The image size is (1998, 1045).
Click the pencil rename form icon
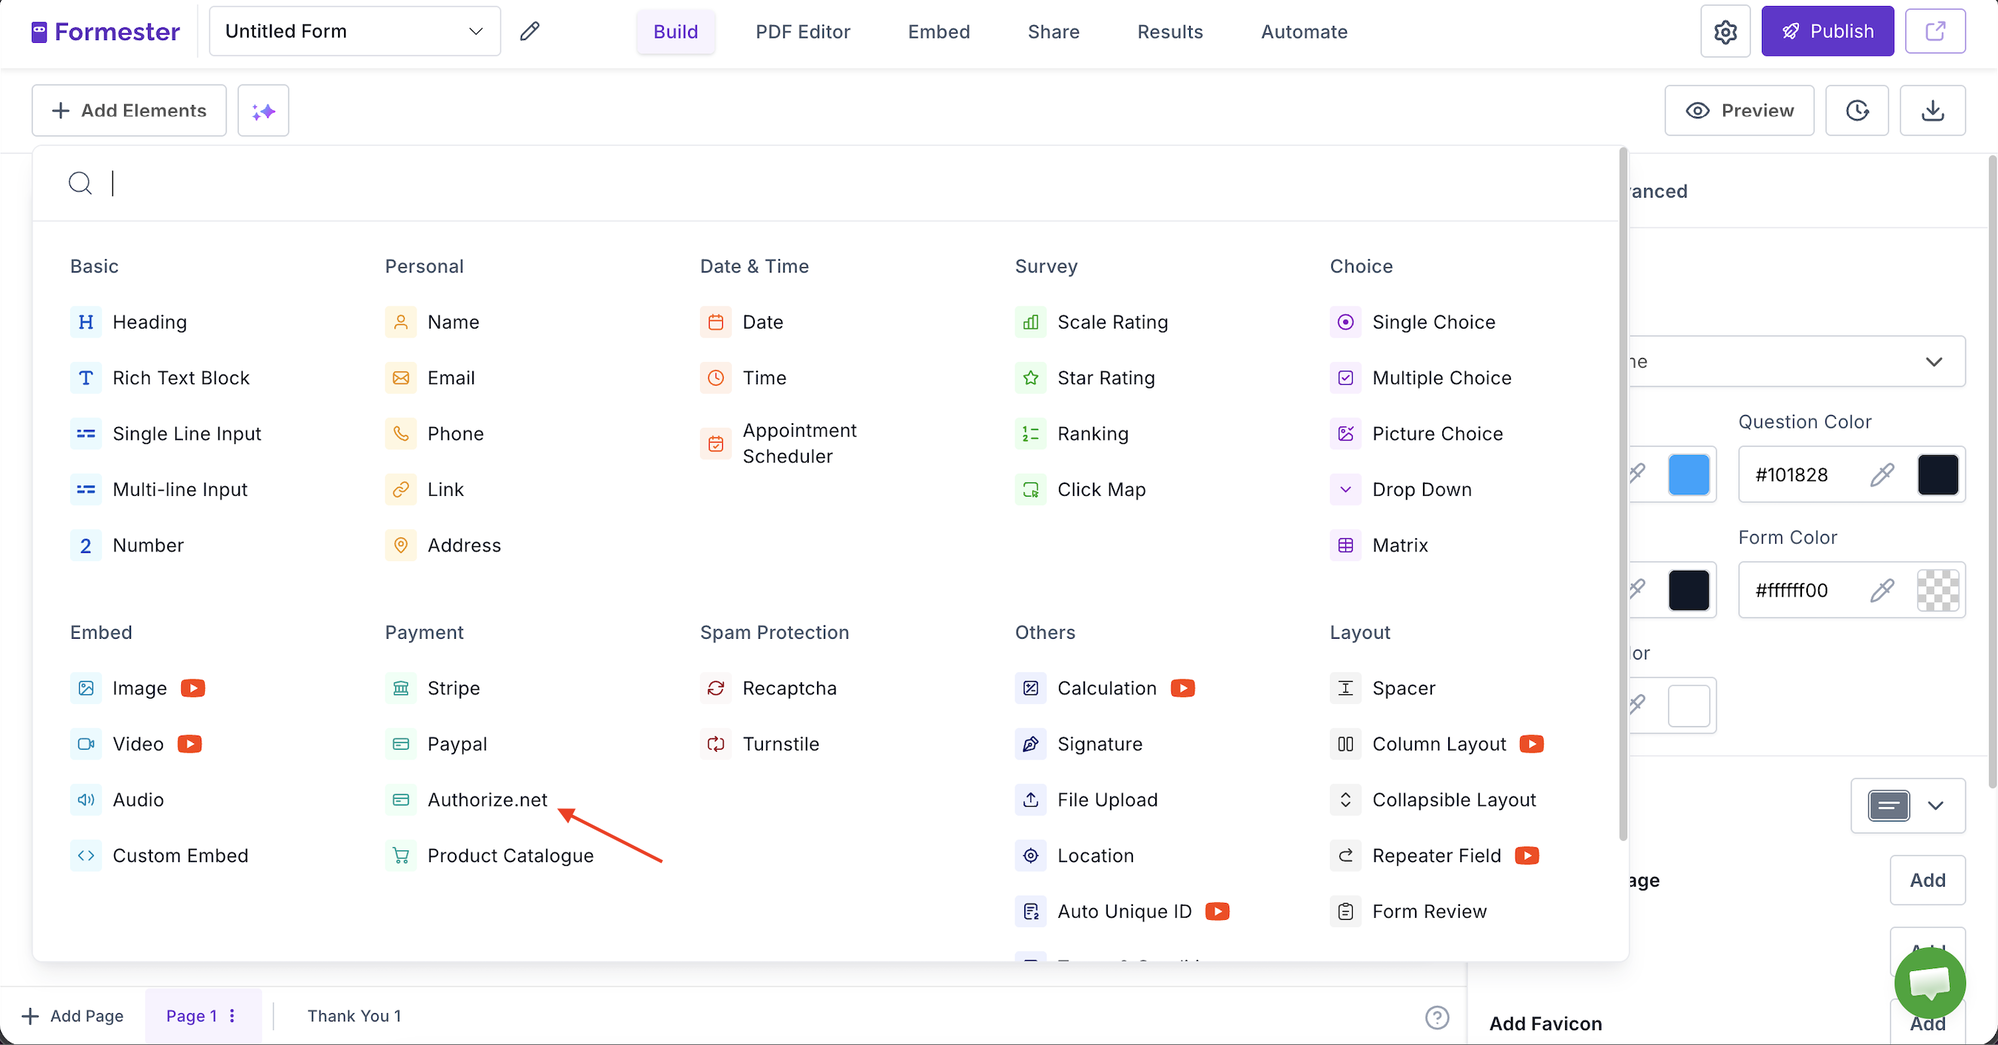tap(530, 32)
